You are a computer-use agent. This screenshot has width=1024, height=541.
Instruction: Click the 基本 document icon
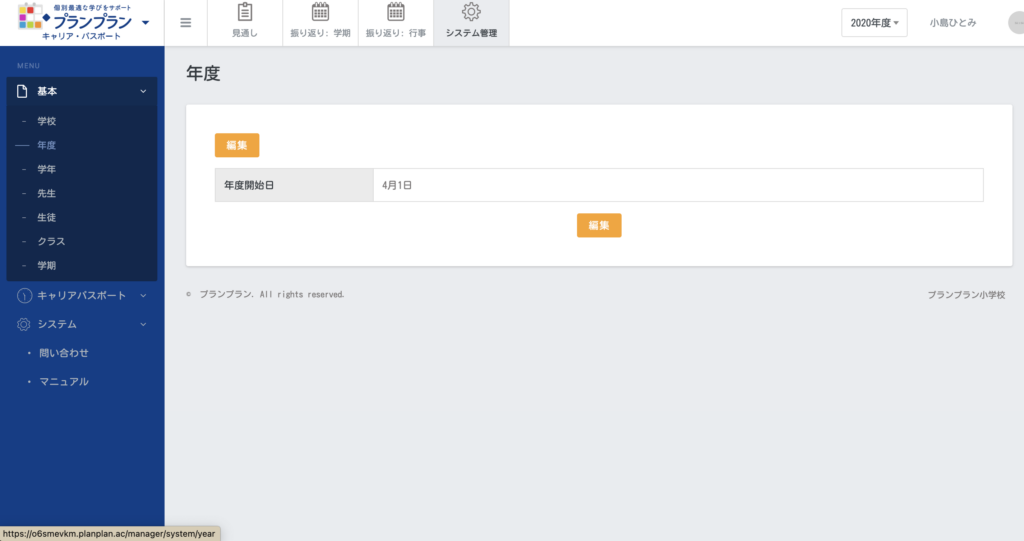[x=22, y=91]
